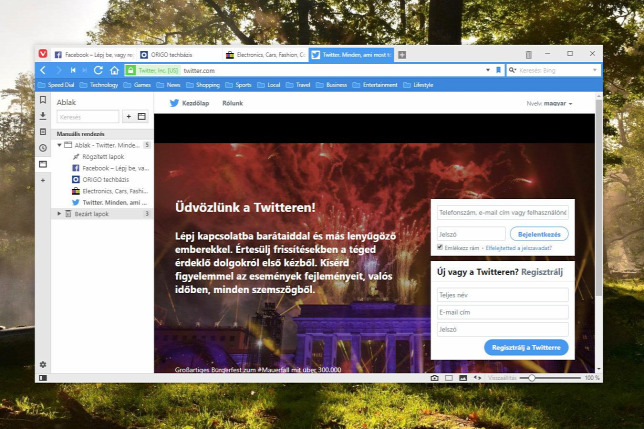Click the Regisztrálj a Twitterre button
Screen dimensions: 644x429
(x=526, y=347)
